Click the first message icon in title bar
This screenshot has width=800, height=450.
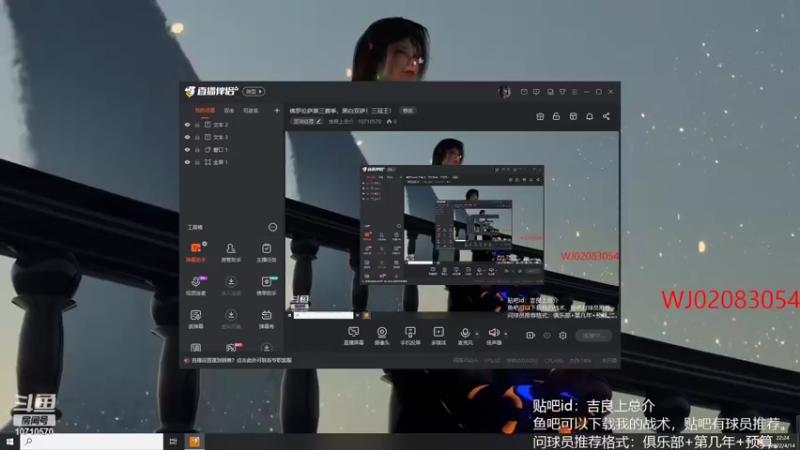tap(524, 92)
